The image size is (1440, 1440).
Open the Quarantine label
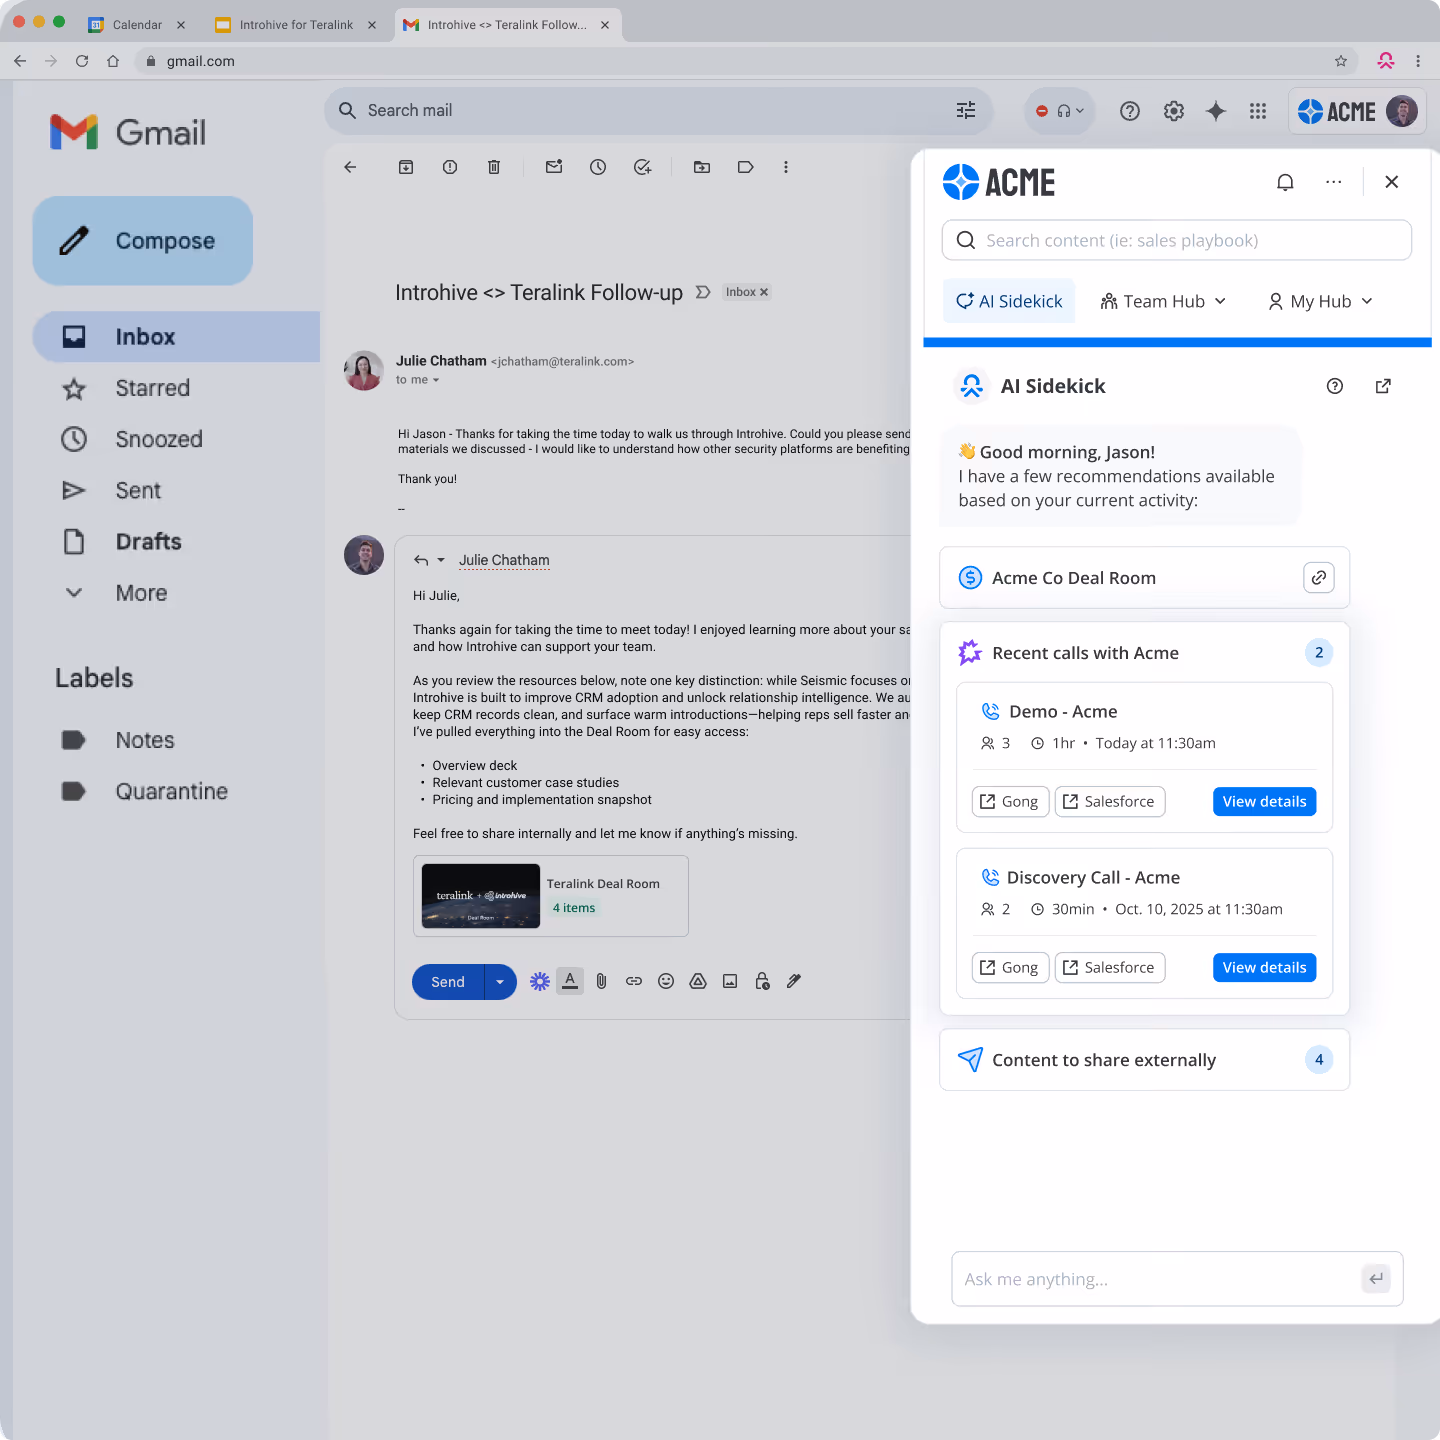pyautogui.click(x=172, y=791)
